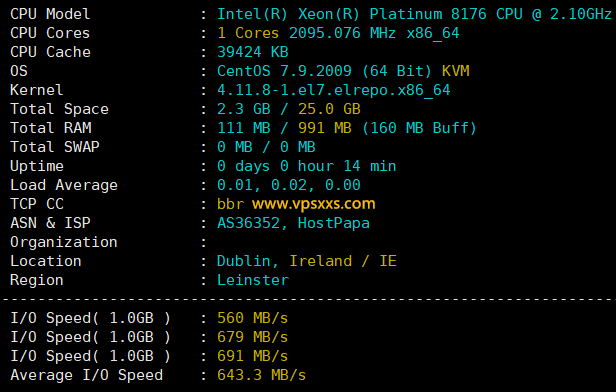This screenshot has width=616, height=392.
Task: Select "CentOS 7.9.2009 (64 Bit)" text
Action: click(x=324, y=71)
